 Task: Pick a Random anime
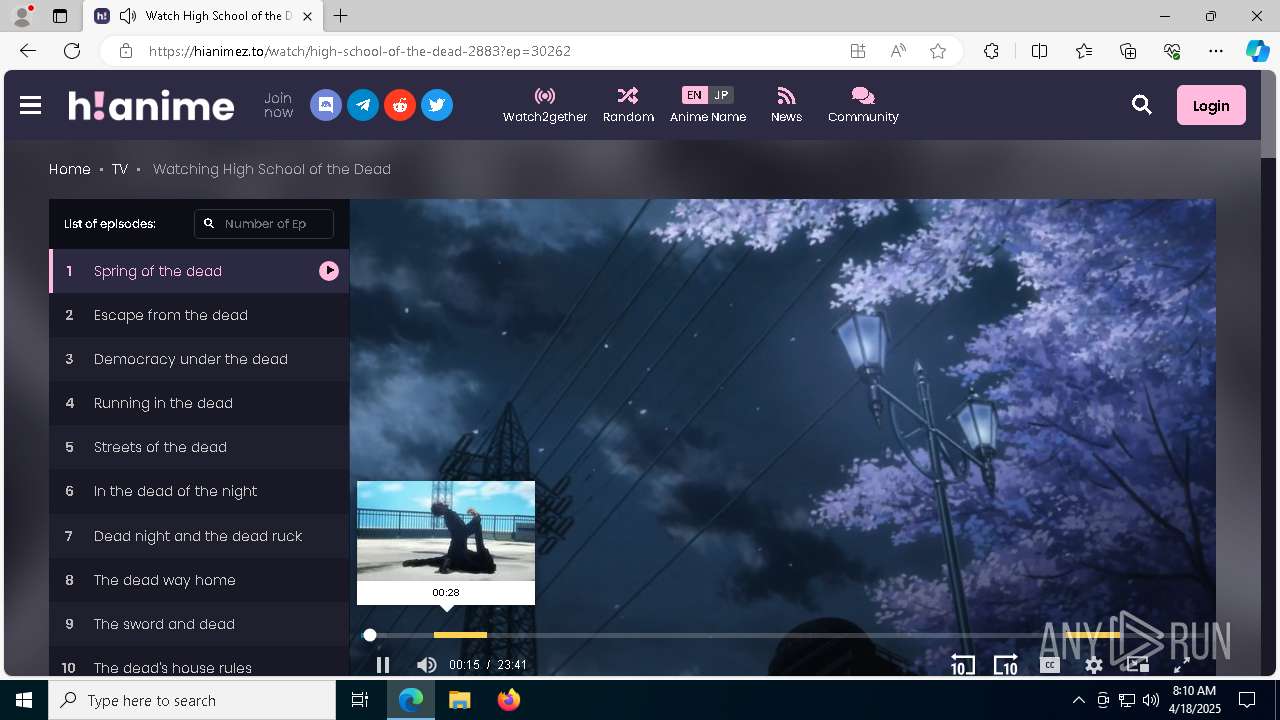click(x=628, y=105)
